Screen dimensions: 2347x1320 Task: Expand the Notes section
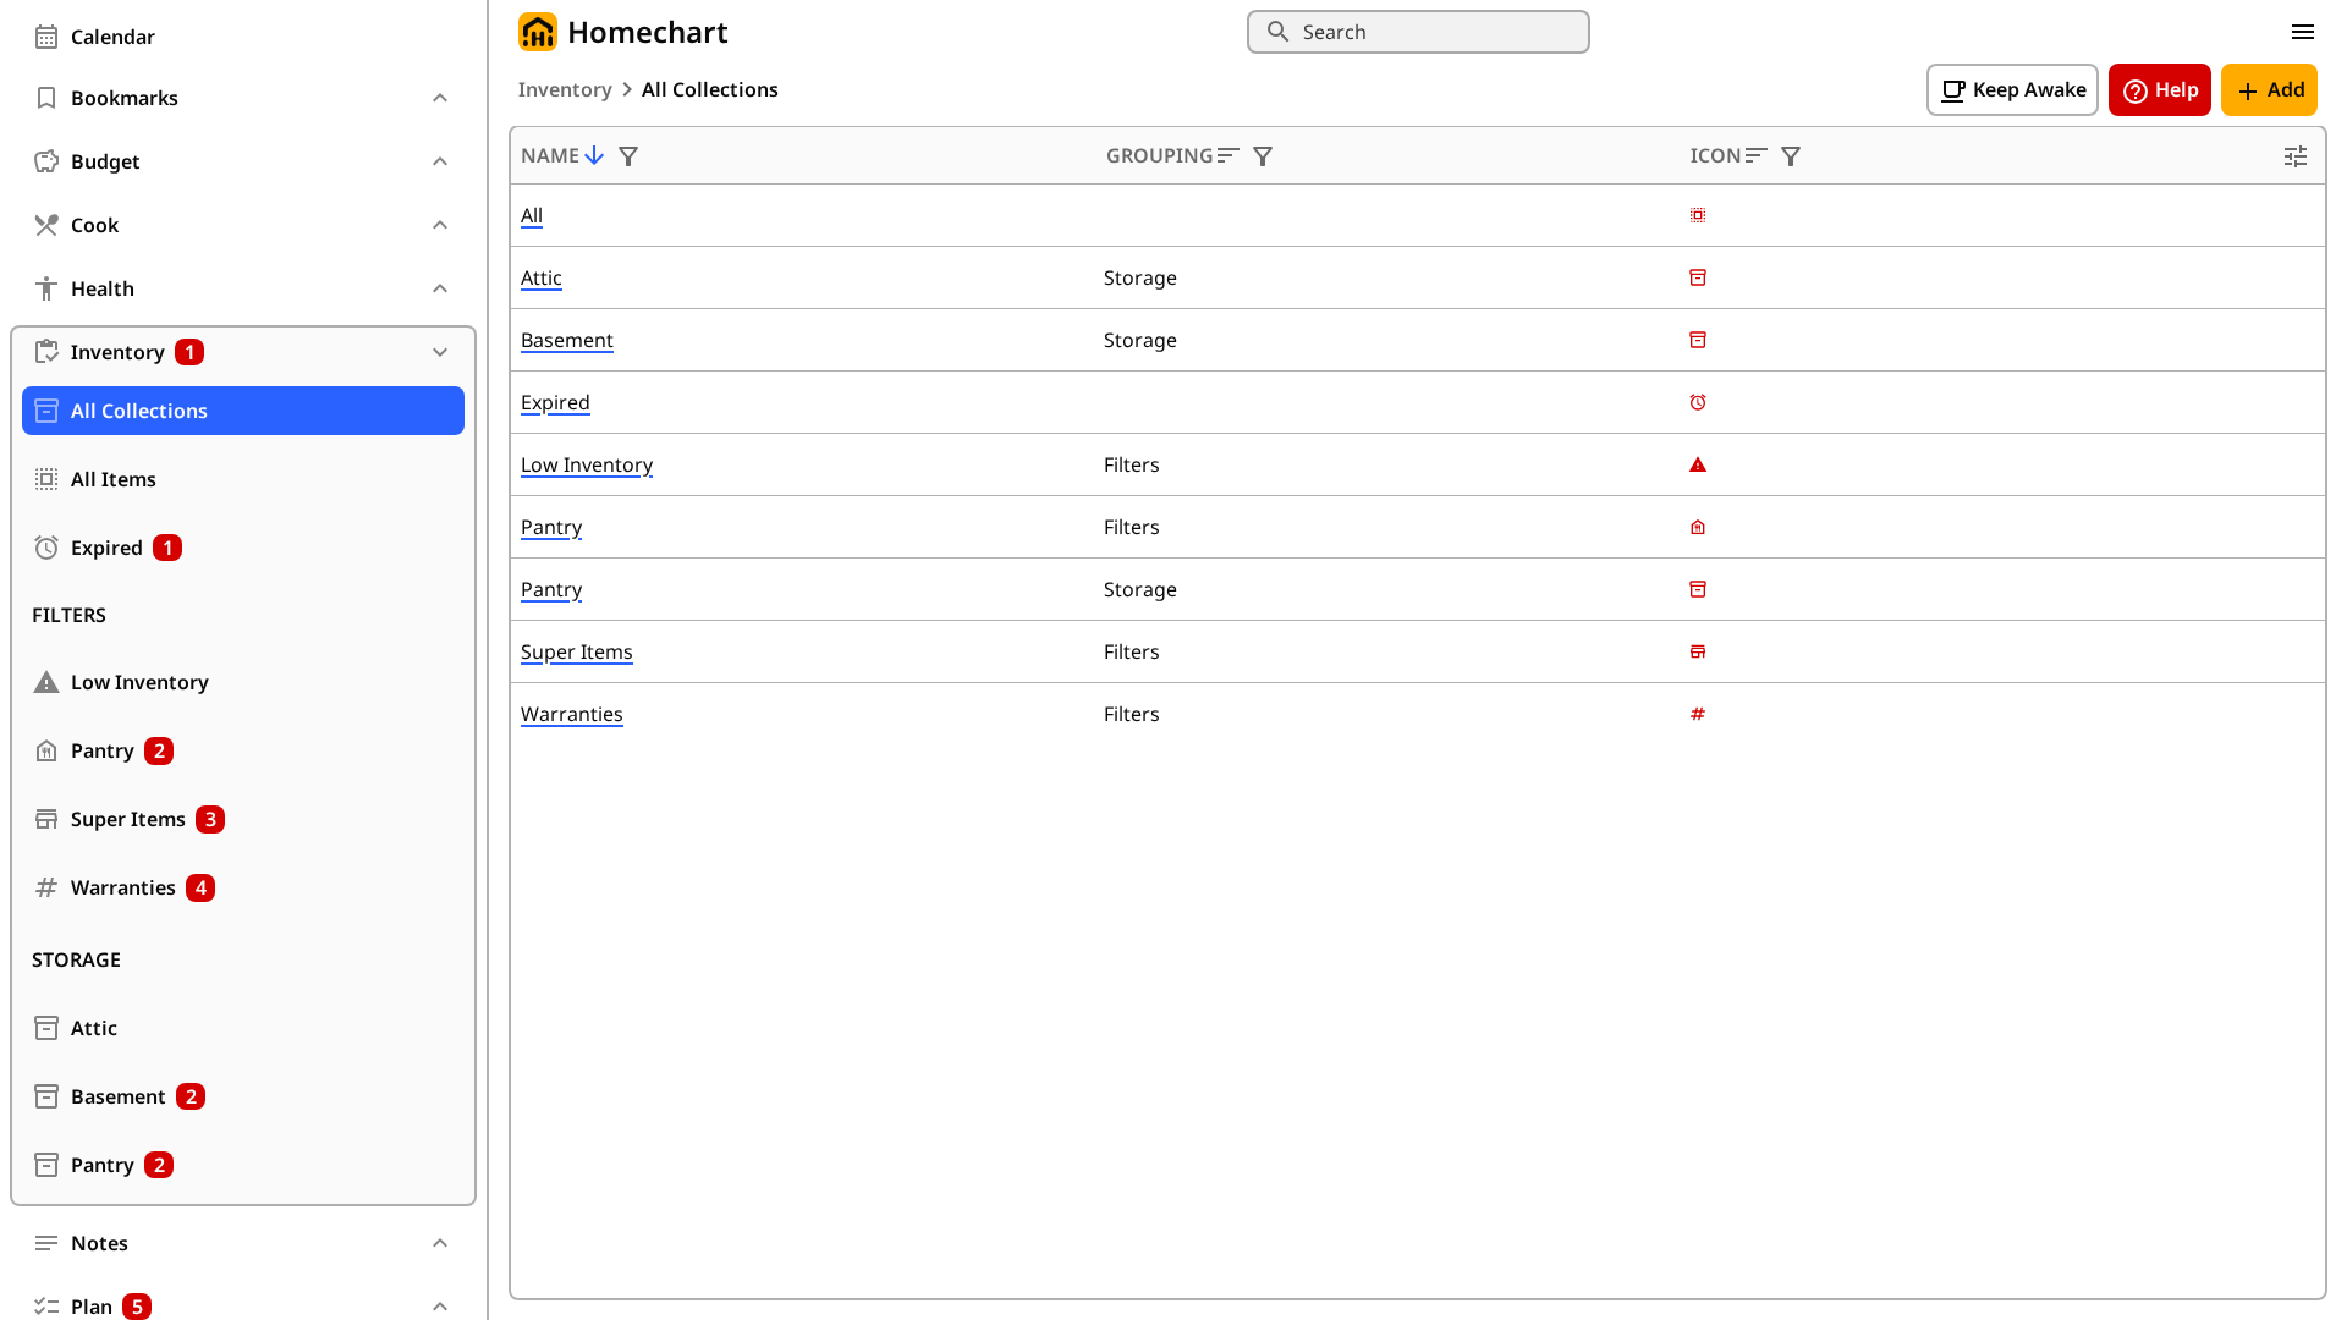(441, 1242)
